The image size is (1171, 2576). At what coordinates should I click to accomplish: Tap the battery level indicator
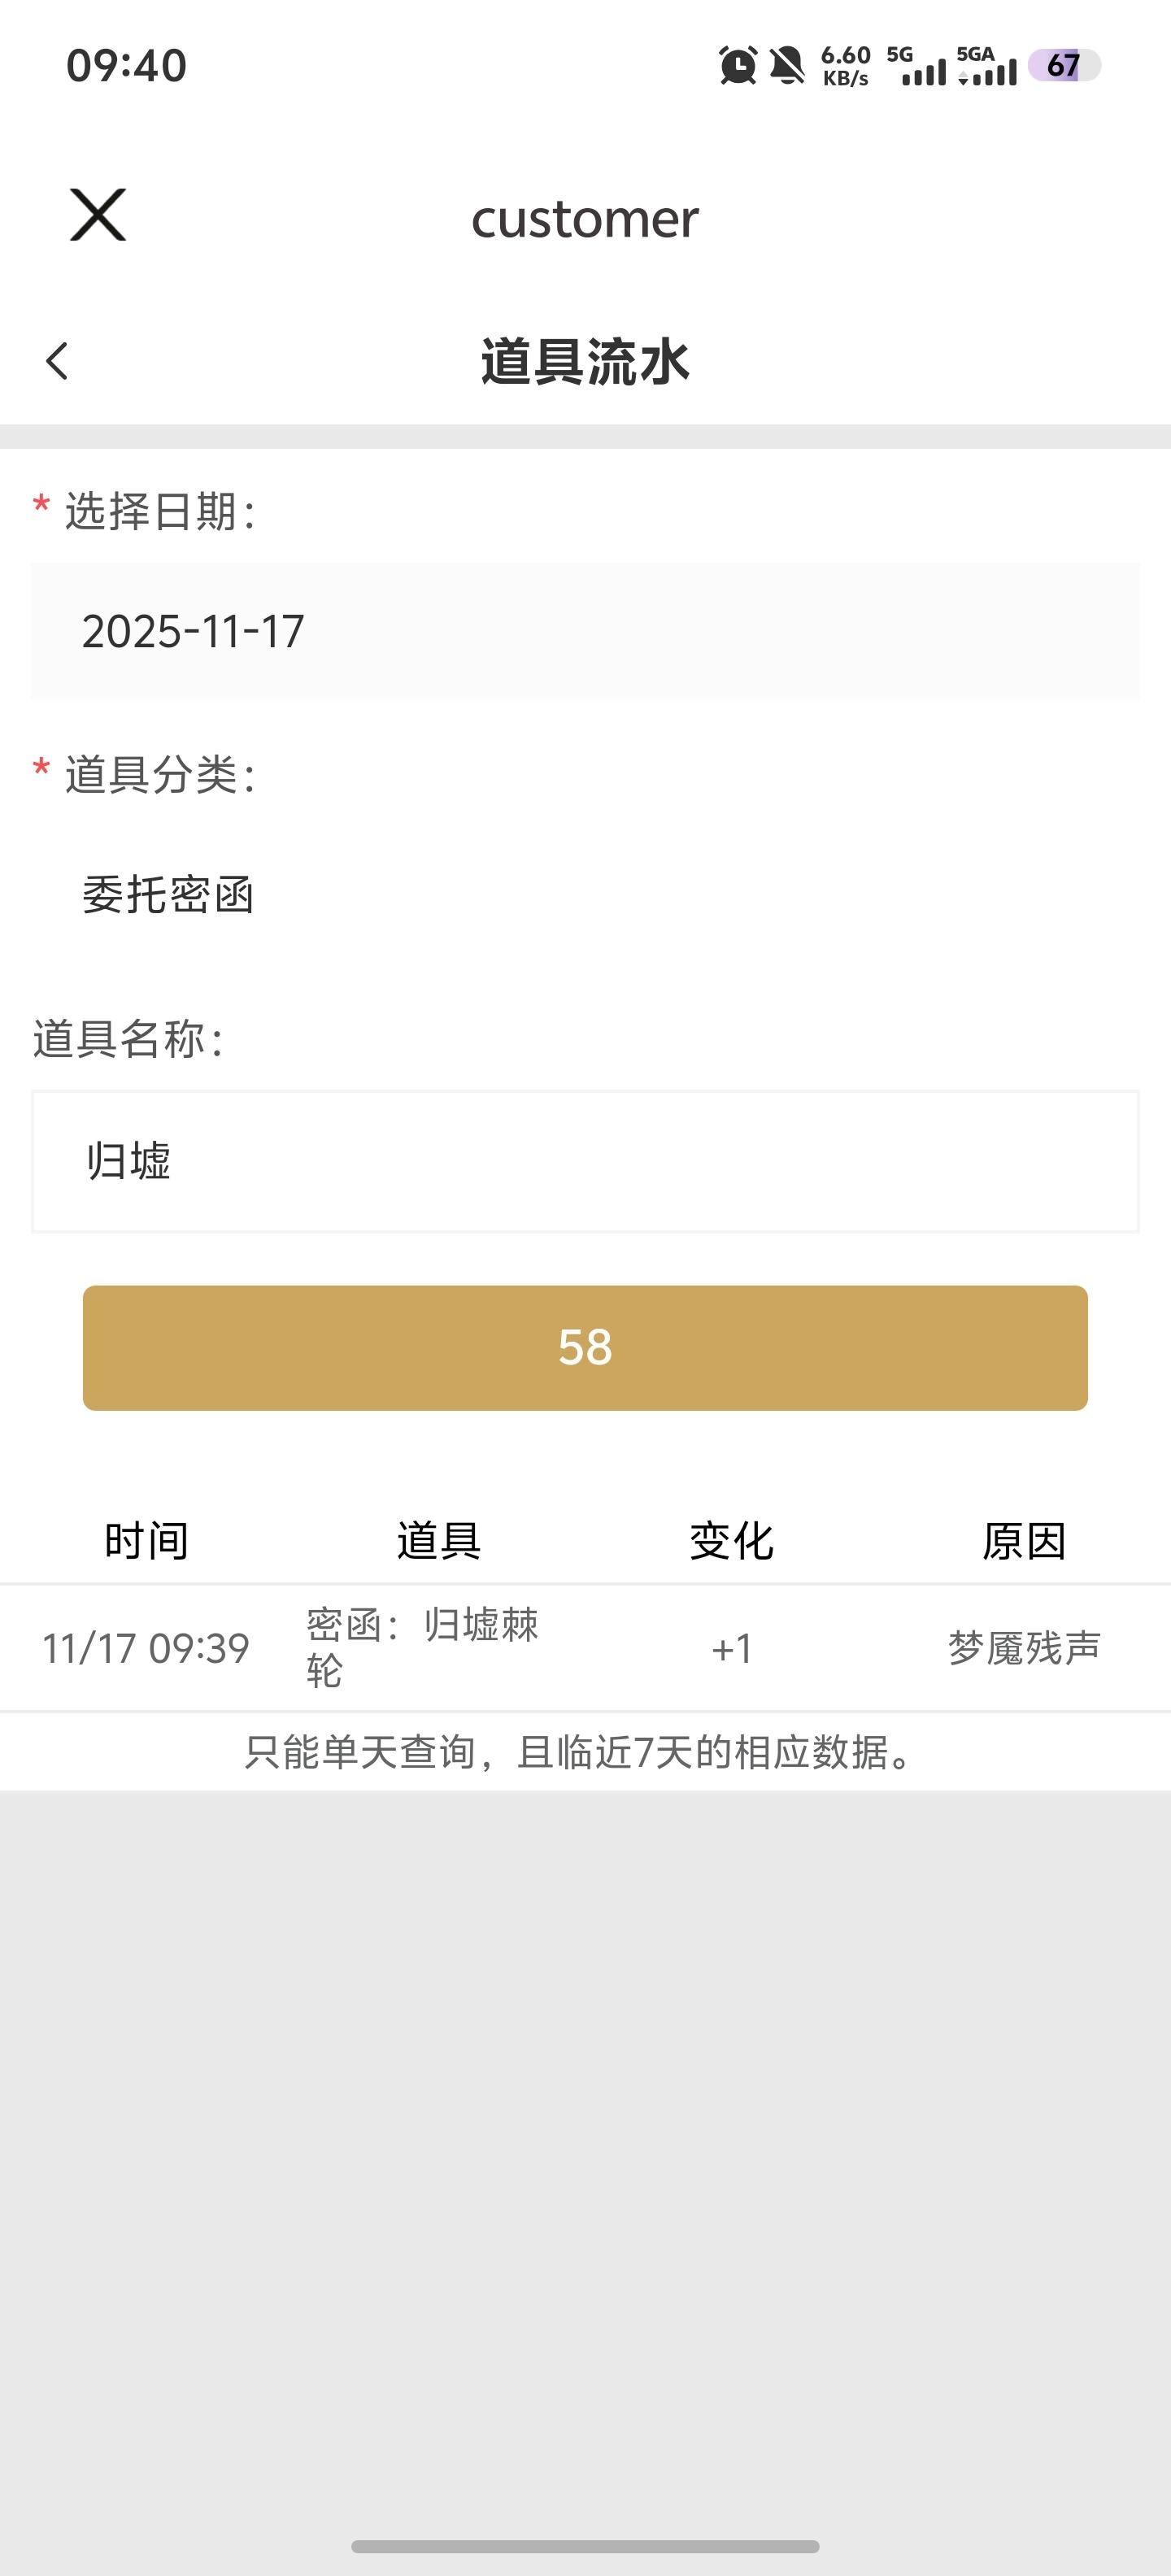coord(1063,66)
